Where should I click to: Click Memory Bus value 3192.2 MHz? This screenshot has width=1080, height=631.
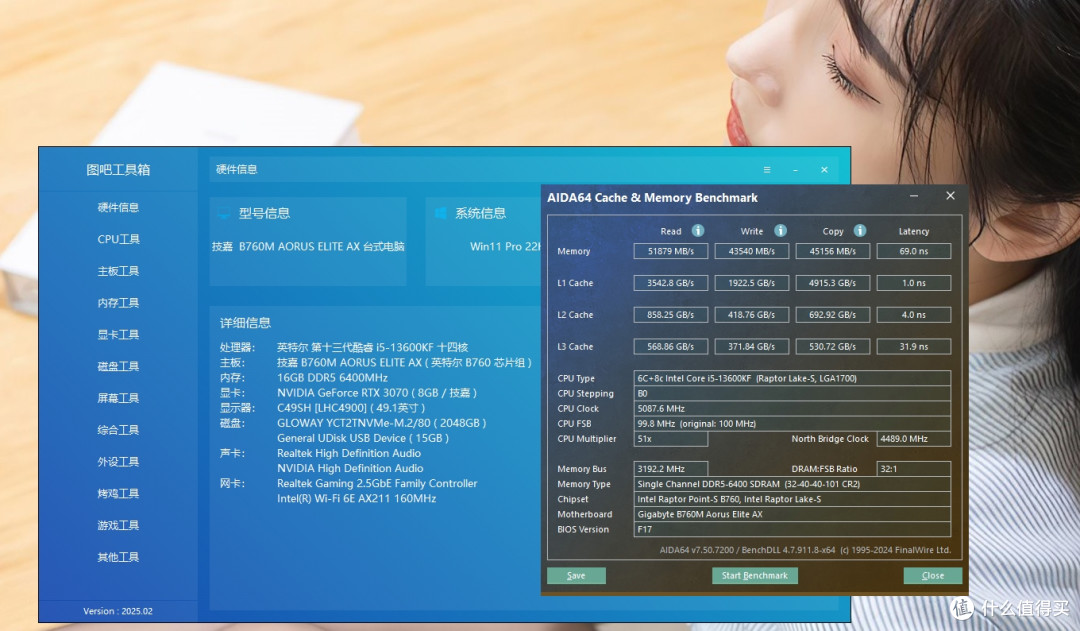click(671, 469)
